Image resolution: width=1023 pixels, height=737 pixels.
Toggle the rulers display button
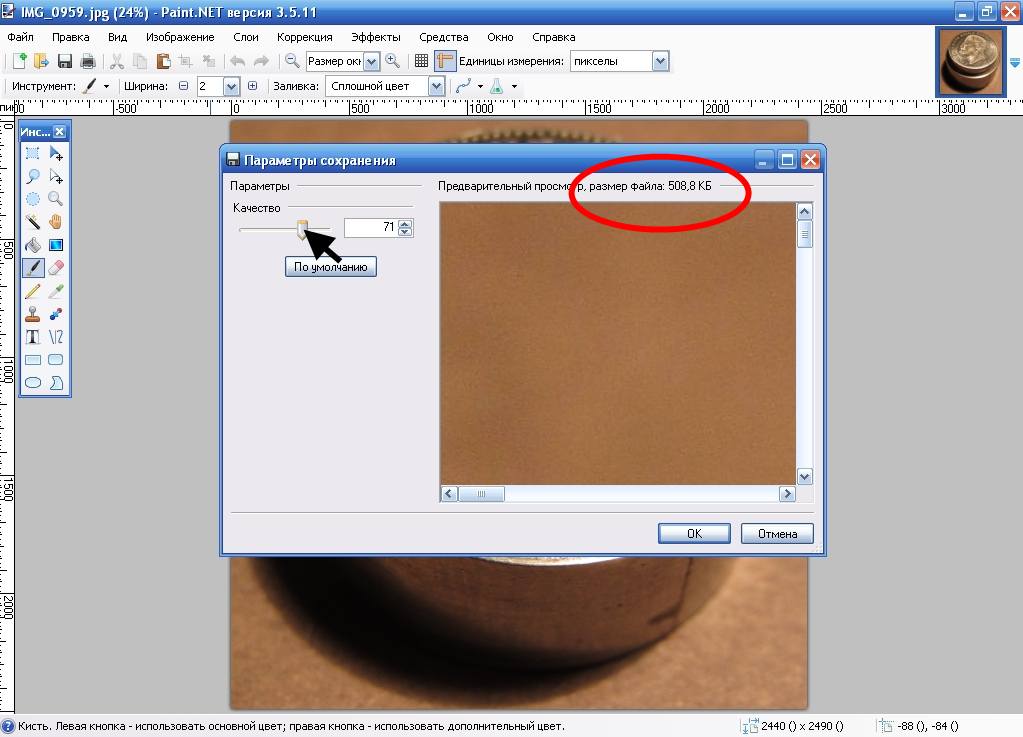click(444, 61)
